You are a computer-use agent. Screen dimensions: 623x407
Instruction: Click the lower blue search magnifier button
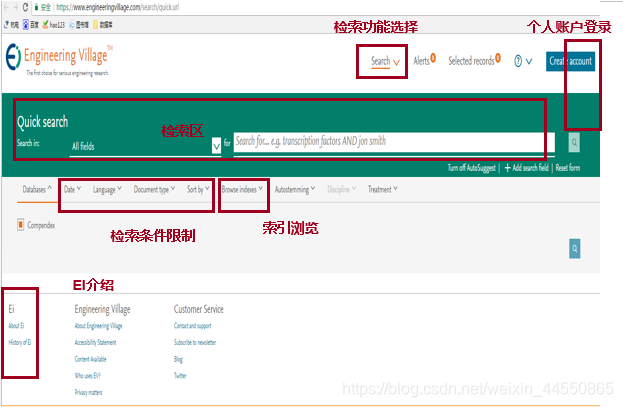(575, 249)
